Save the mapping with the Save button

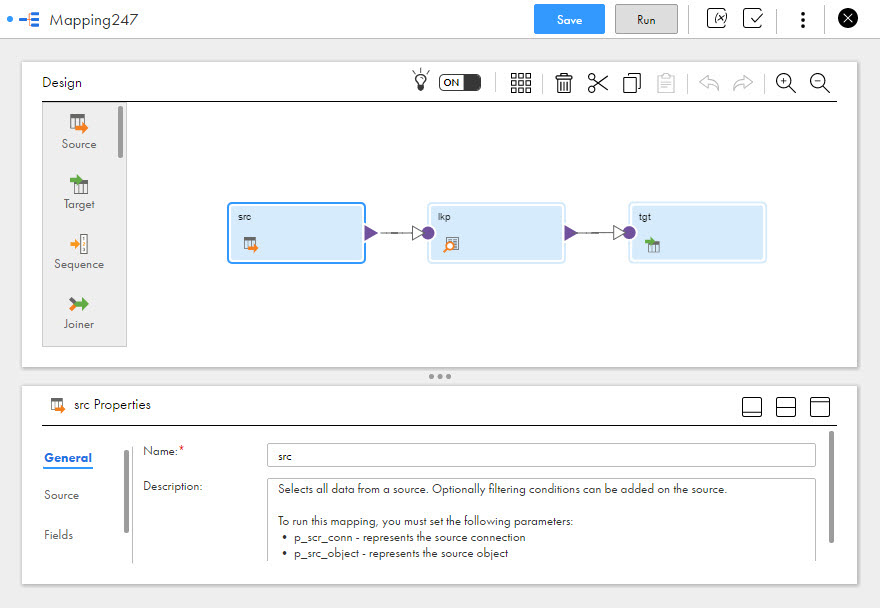[x=569, y=20]
